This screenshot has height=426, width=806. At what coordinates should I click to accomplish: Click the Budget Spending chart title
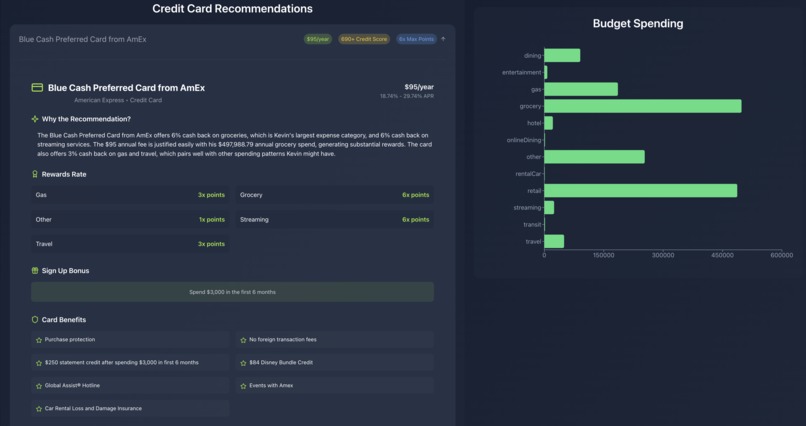click(638, 24)
